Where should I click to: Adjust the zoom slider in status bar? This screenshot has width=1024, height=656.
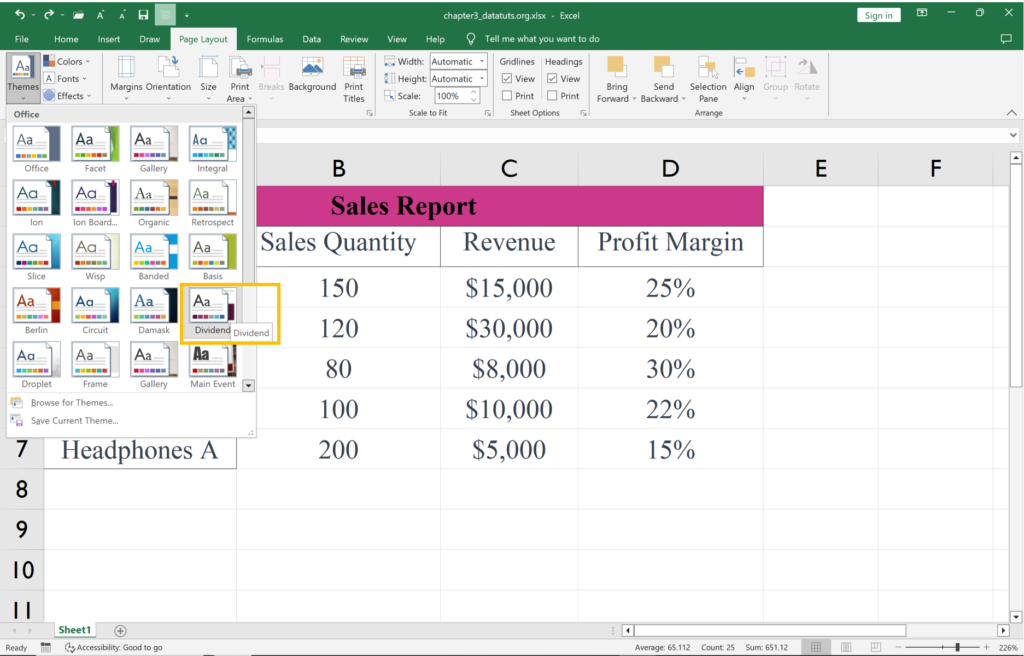click(958, 648)
